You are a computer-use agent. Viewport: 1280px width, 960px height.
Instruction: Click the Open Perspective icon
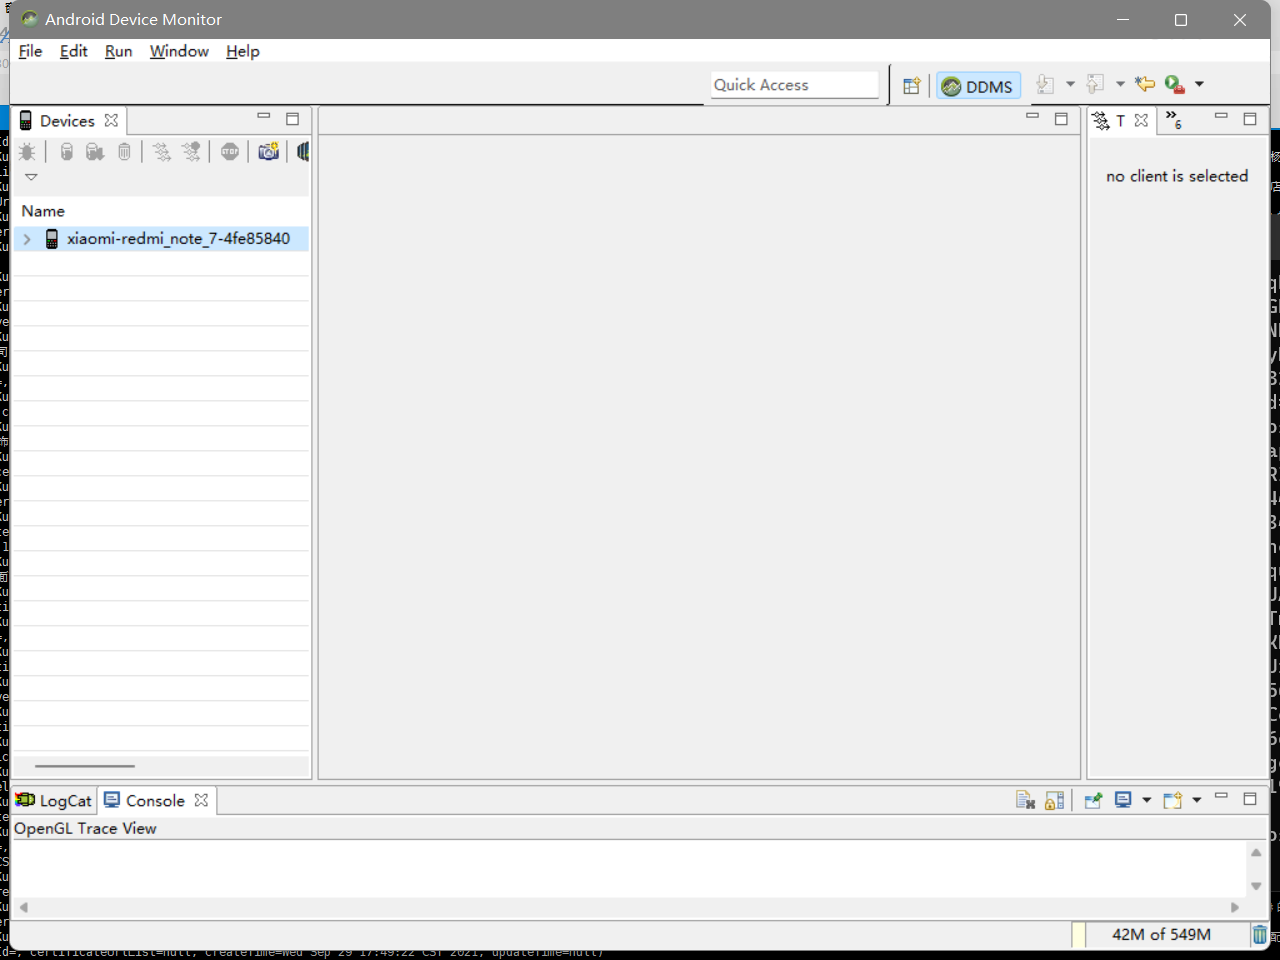pyautogui.click(x=911, y=86)
